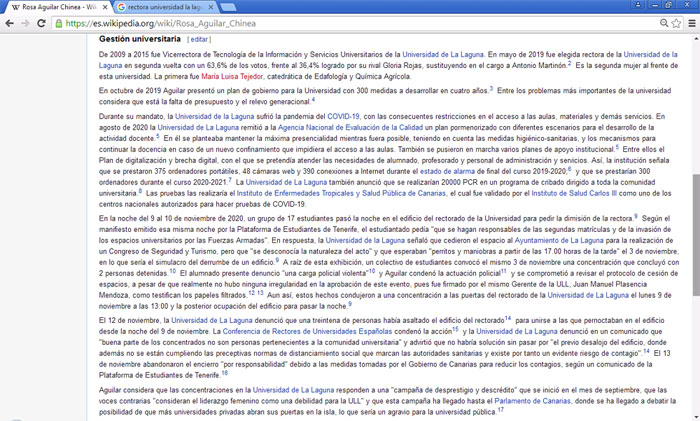Bookmark this page with the star

click(x=676, y=23)
